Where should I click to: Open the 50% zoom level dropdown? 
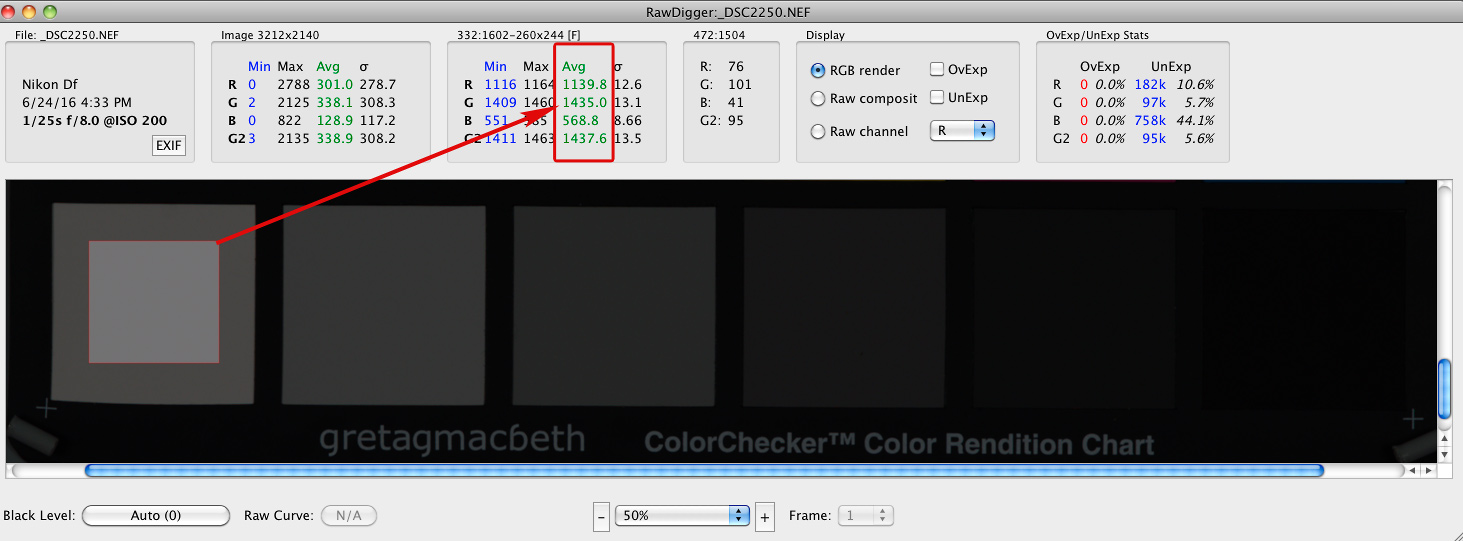(x=683, y=516)
